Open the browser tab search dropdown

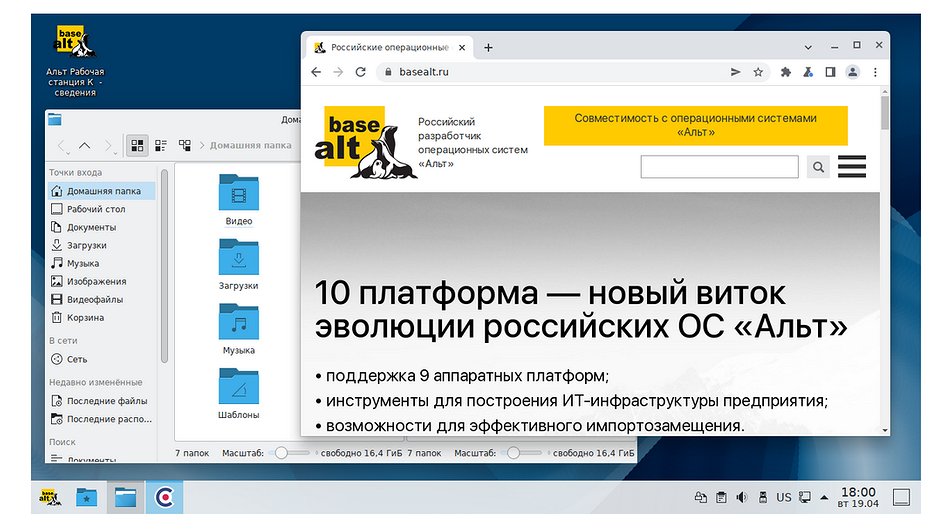[x=808, y=47]
